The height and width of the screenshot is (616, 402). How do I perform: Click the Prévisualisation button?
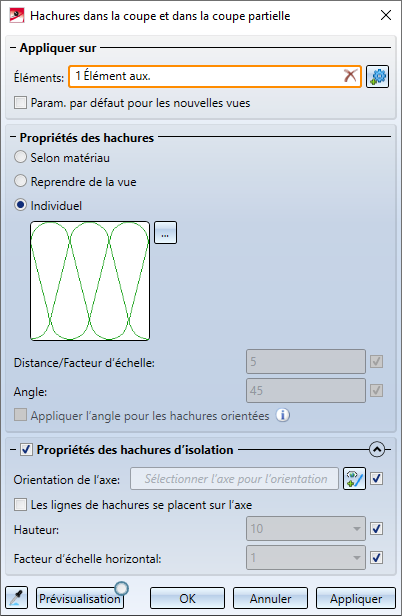(80, 598)
